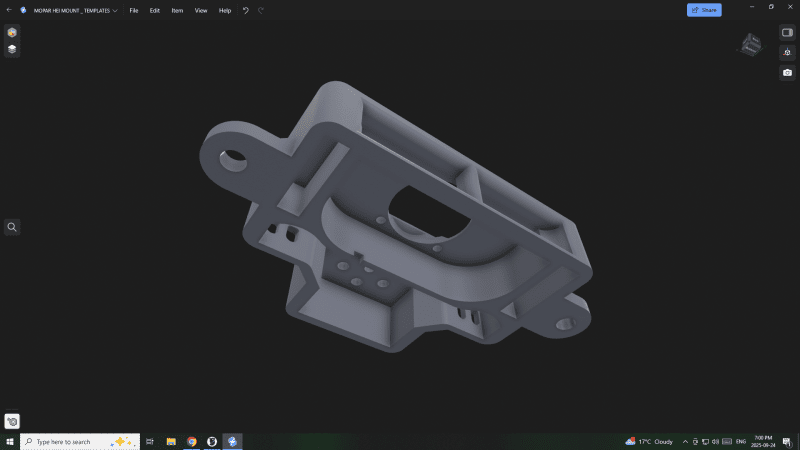Click the view cube orientation widget
Screen dimensions: 800x450
pyautogui.click(x=751, y=43)
